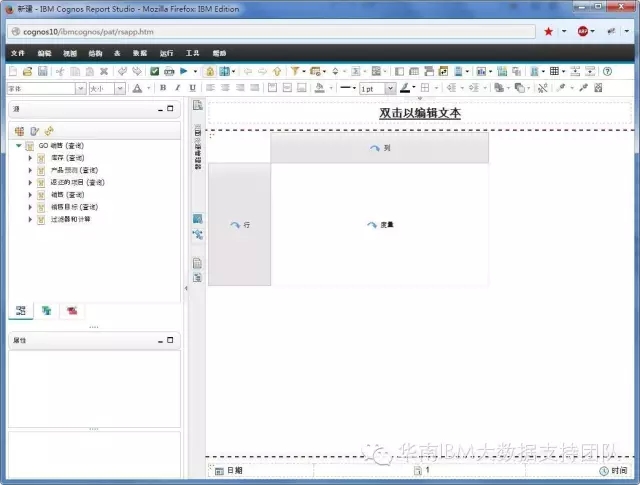Click the New report icon

(x=13, y=71)
